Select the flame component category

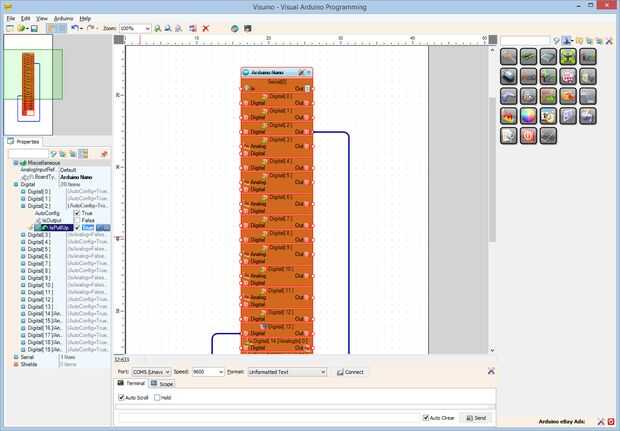click(x=508, y=116)
